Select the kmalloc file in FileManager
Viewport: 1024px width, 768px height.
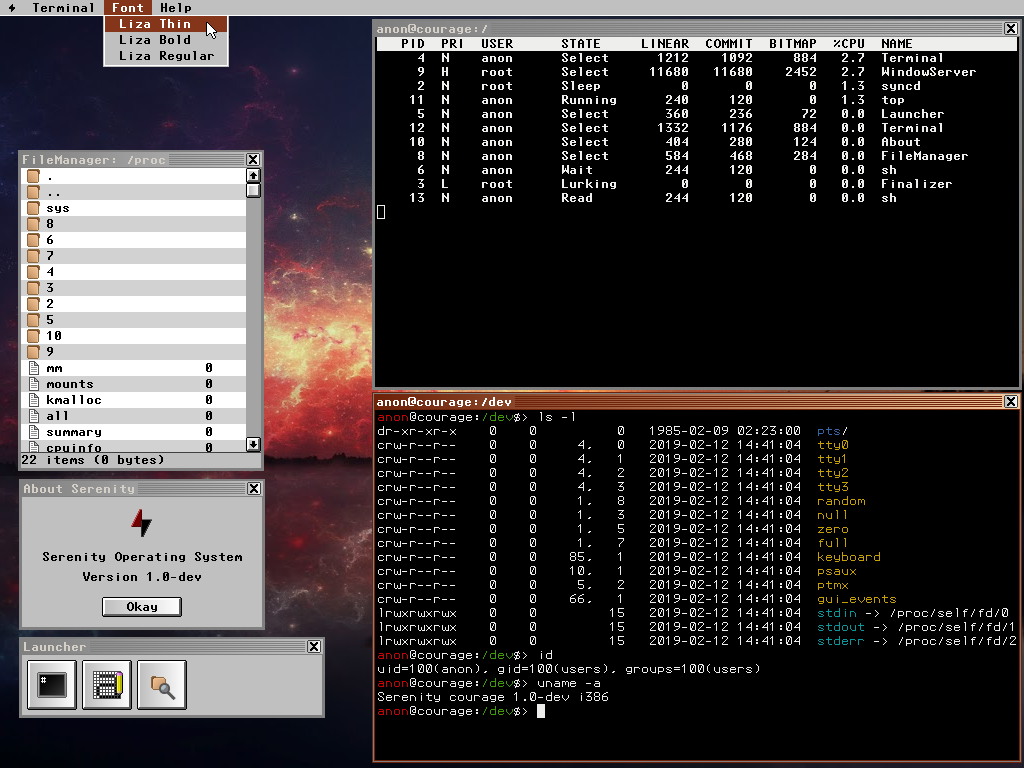73,400
